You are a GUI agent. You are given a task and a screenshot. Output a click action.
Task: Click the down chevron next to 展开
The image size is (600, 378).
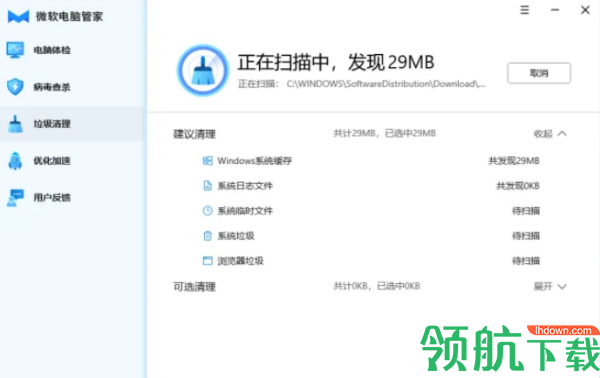pos(562,287)
